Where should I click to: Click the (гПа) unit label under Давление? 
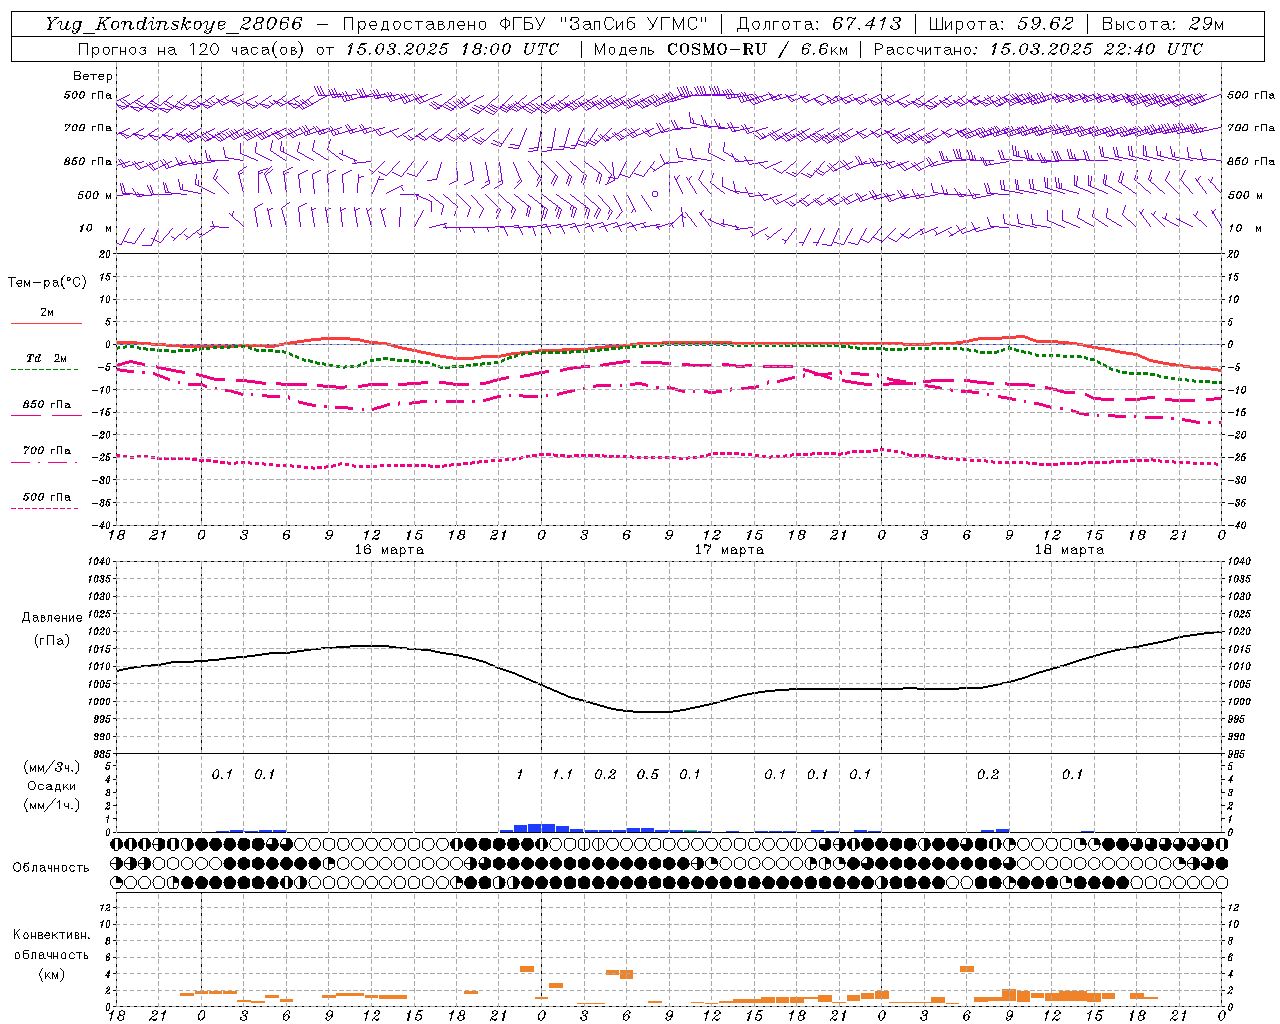[x=52, y=641]
